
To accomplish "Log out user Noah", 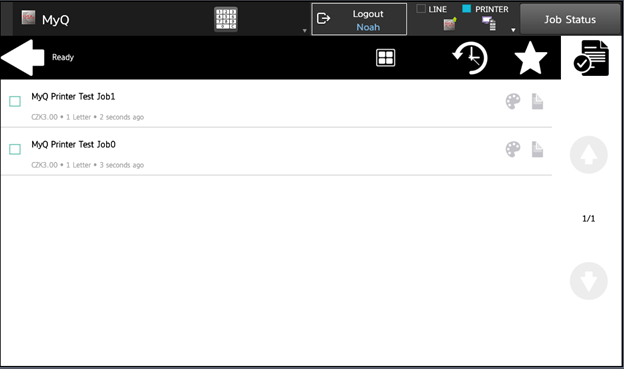I will coord(359,19).
